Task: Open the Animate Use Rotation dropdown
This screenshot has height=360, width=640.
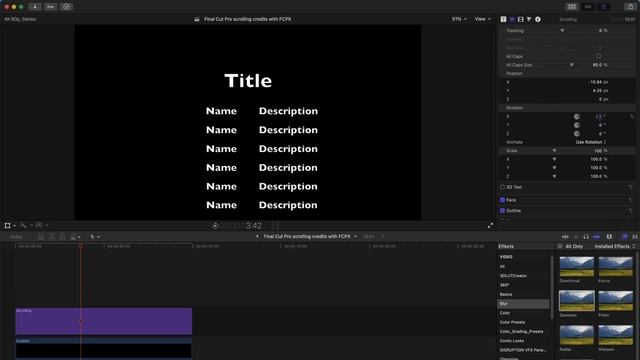Action: (x=591, y=142)
